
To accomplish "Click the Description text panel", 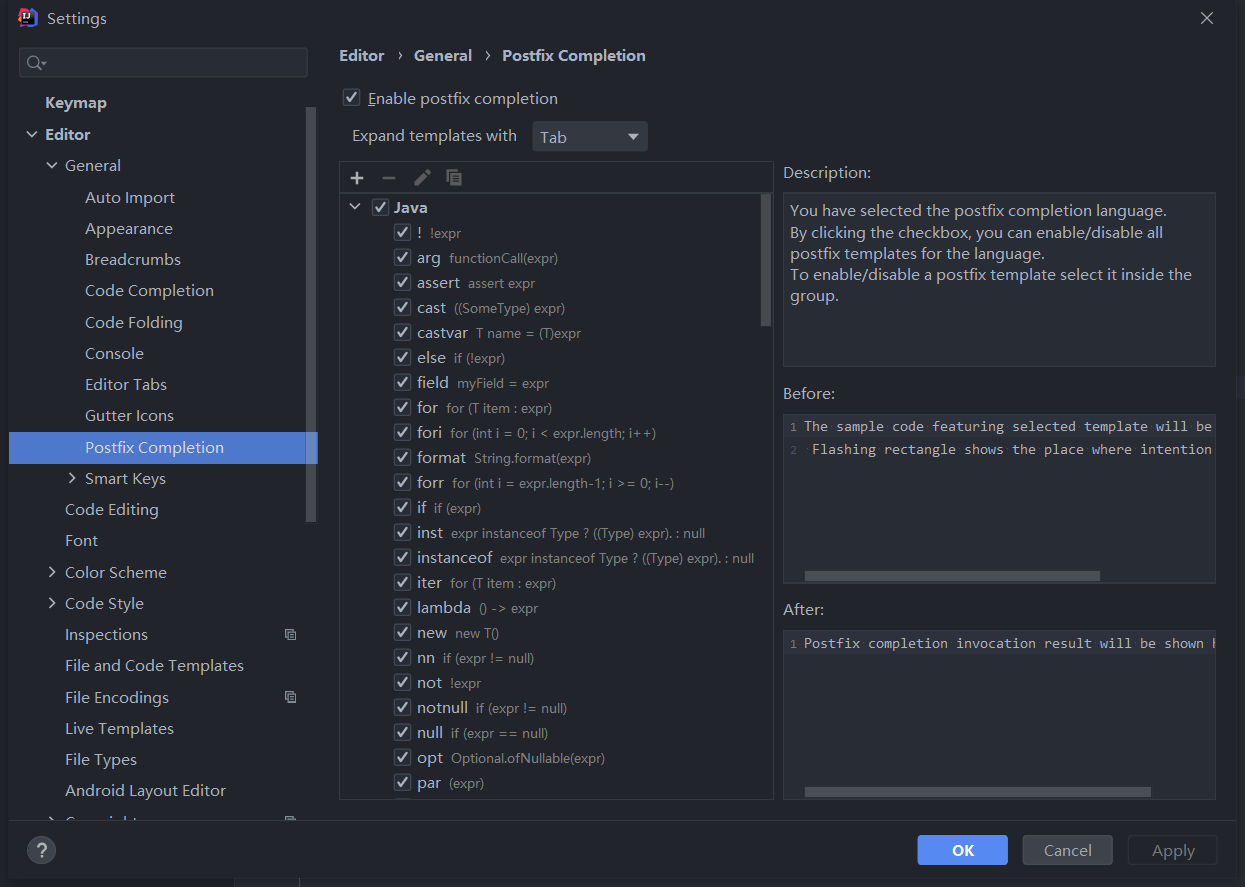I will coord(999,279).
